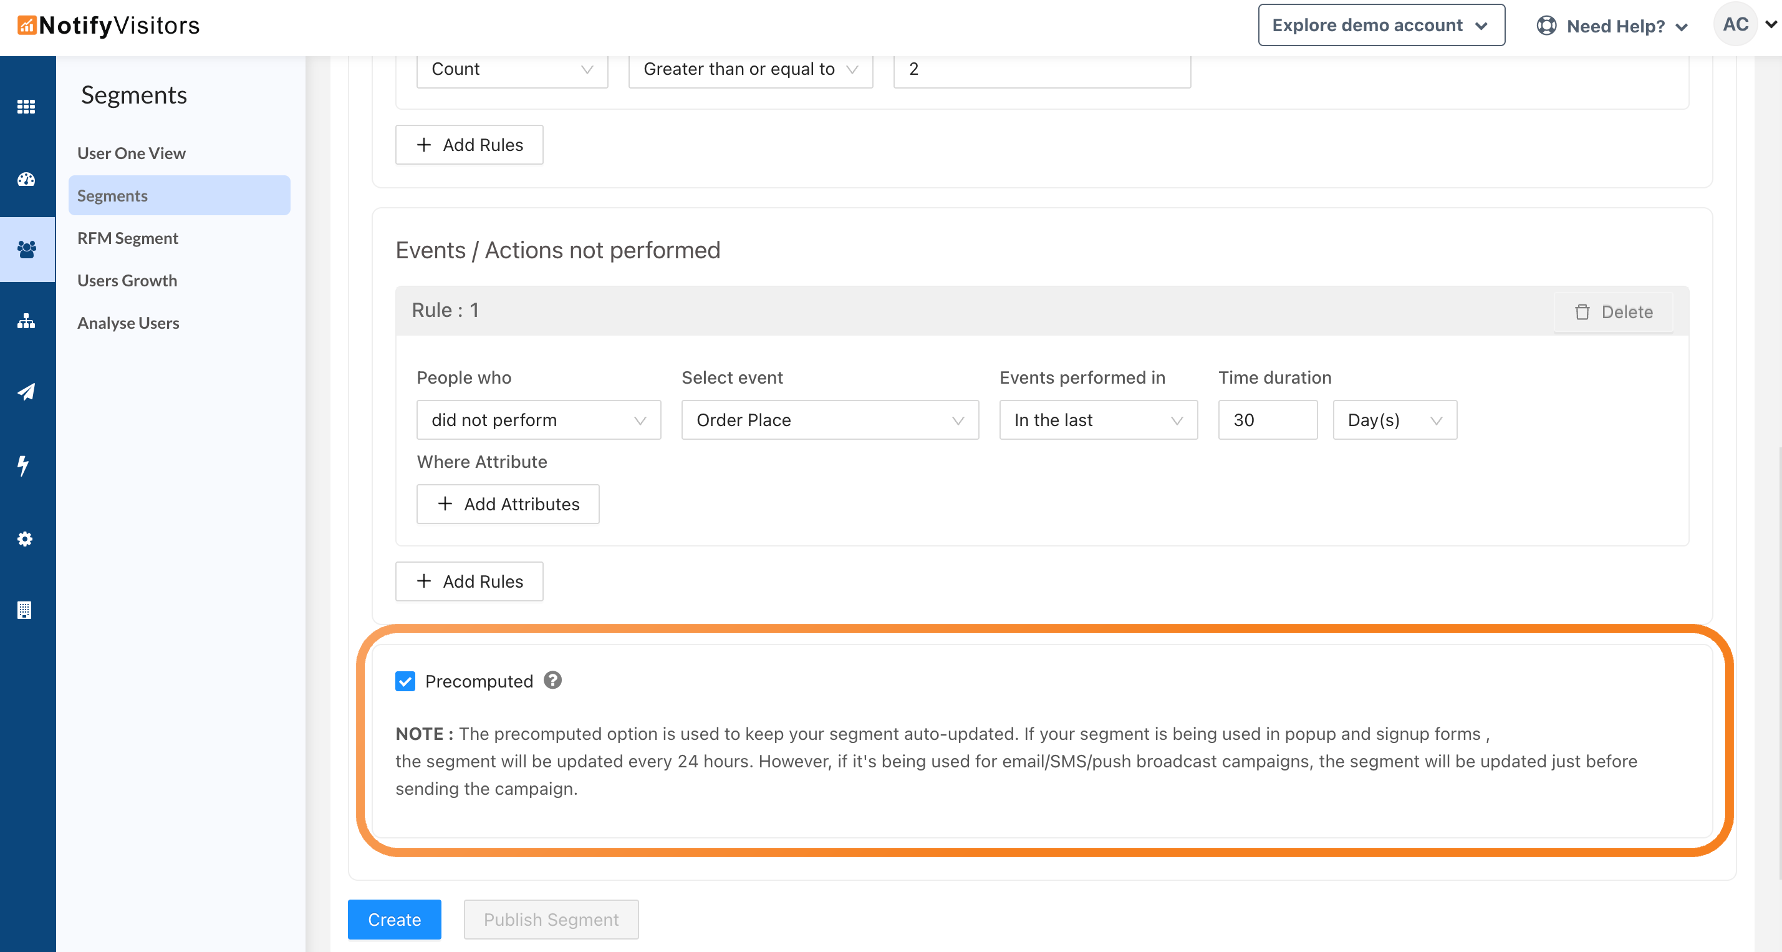This screenshot has height=952, width=1782.
Task: Delete Rule 1
Action: [x=1613, y=312]
